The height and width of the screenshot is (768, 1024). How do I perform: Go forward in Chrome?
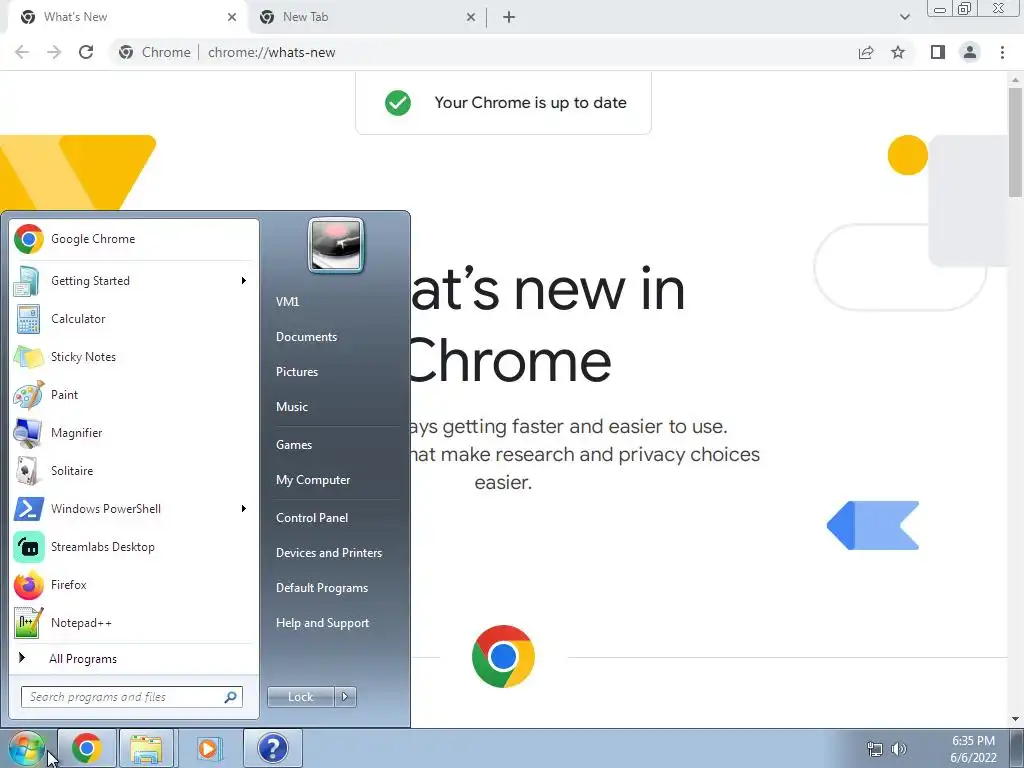(x=54, y=52)
